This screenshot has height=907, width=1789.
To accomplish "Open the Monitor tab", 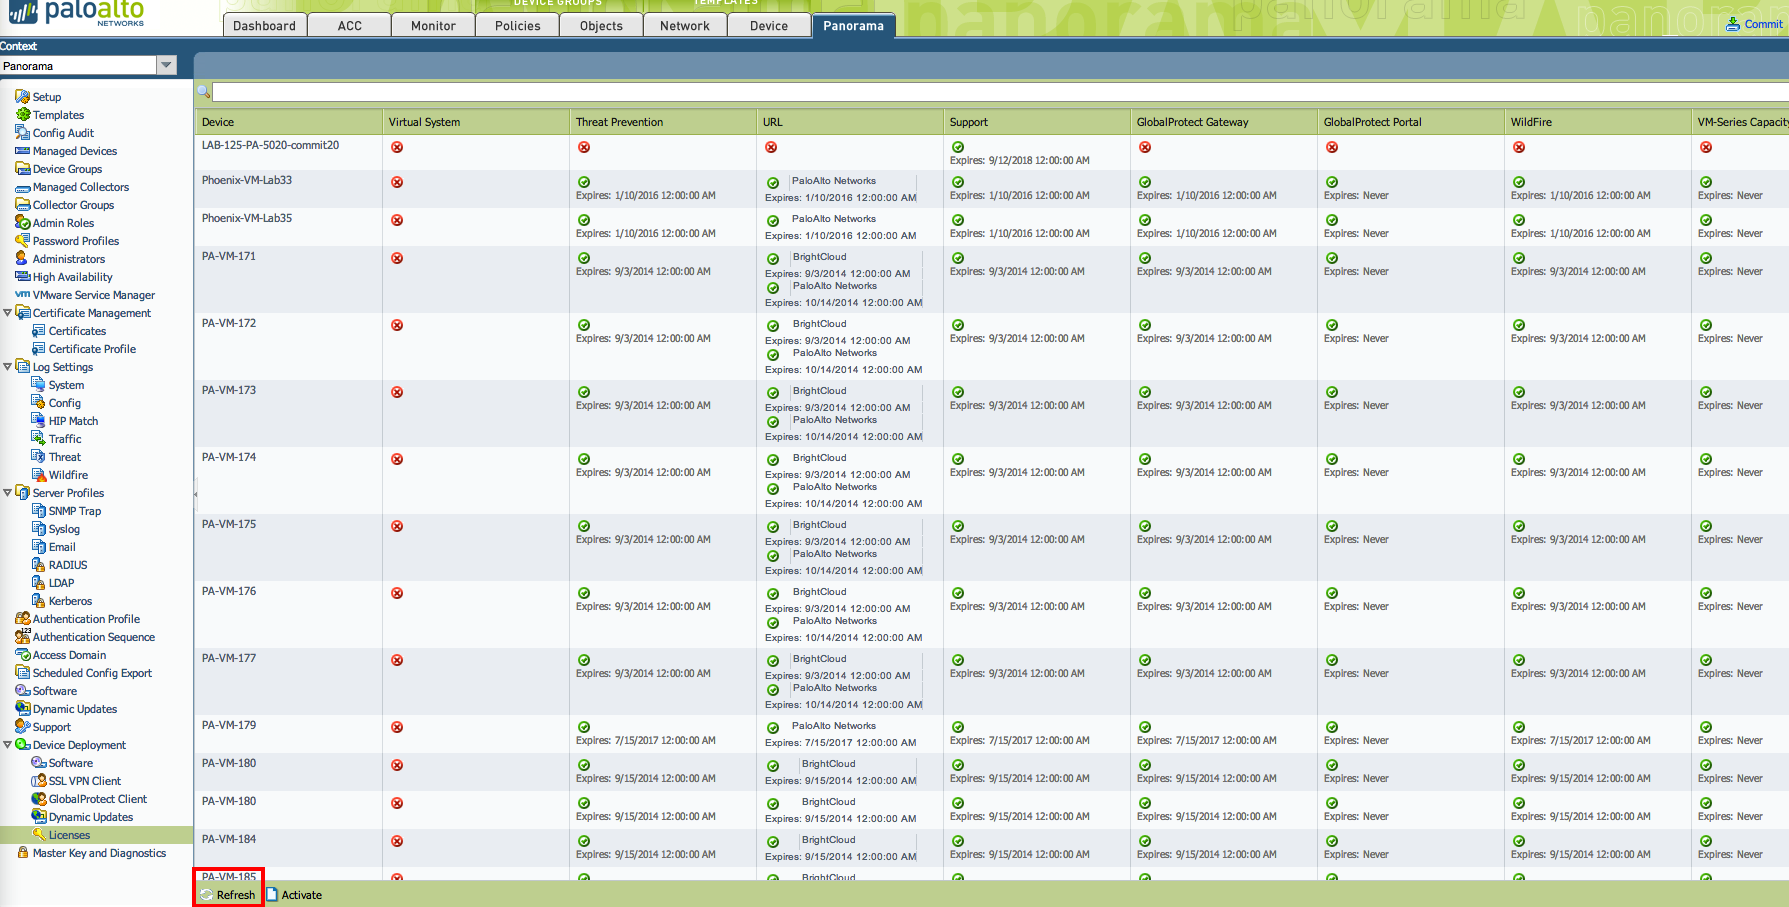I will (433, 25).
